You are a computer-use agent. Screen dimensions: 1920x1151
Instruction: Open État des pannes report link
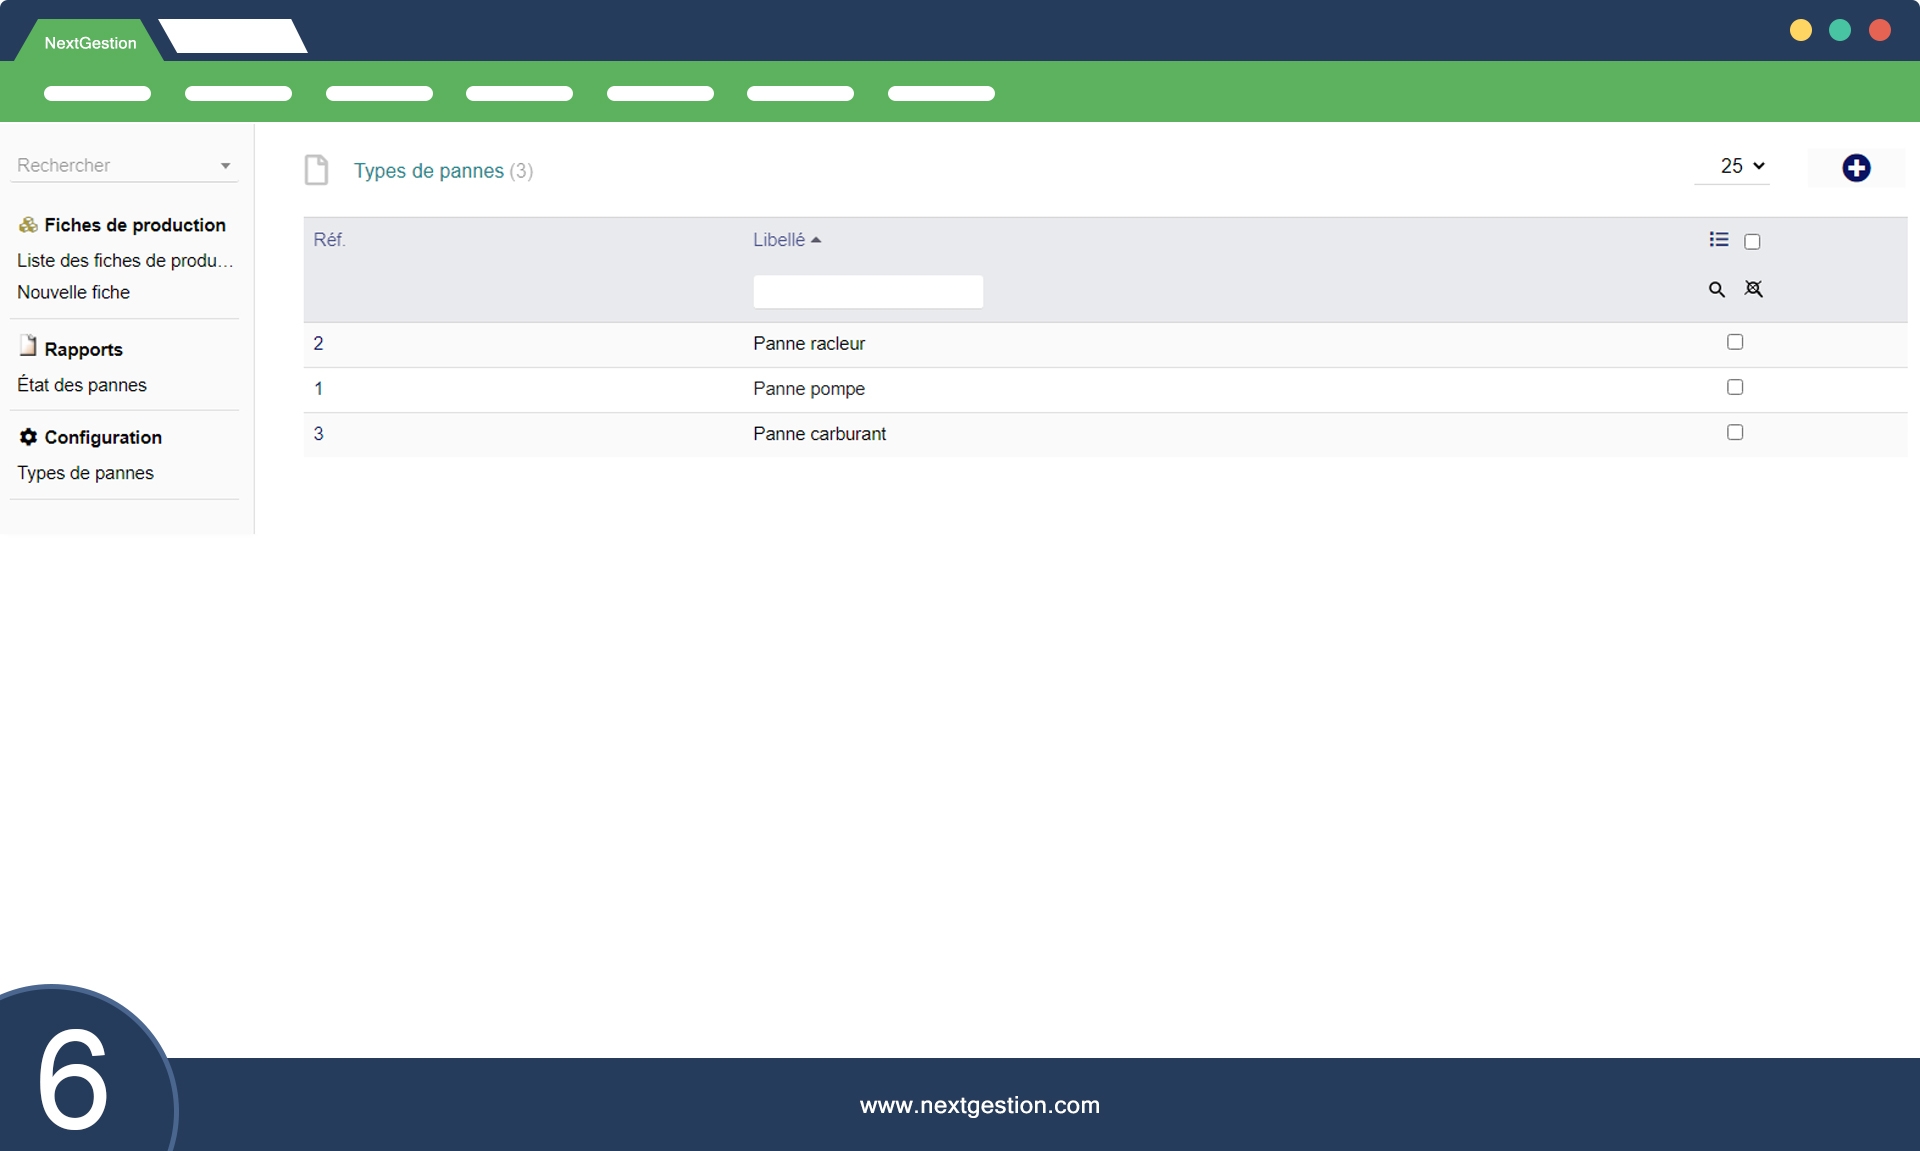pyautogui.click(x=82, y=385)
